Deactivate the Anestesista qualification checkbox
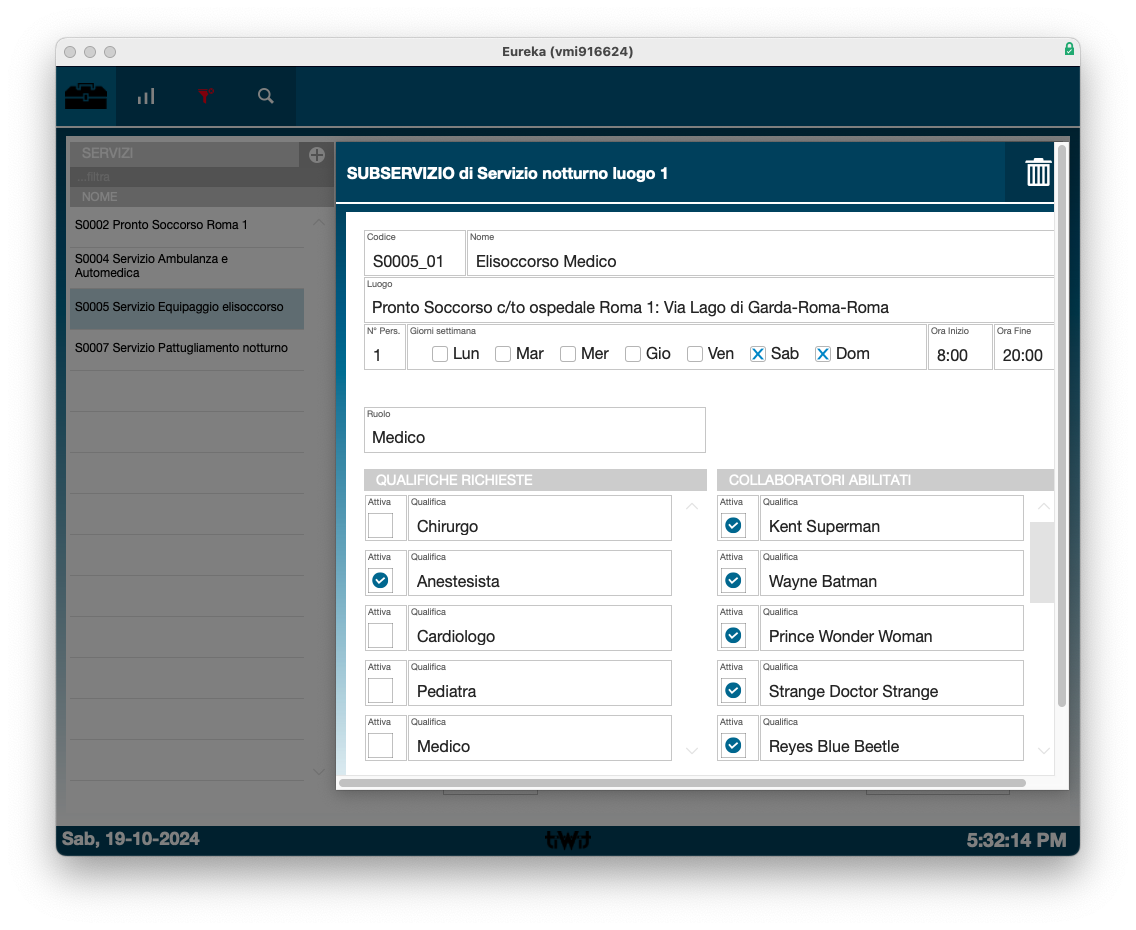This screenshot has height=930, width=1136. click(x=380, y=580)
